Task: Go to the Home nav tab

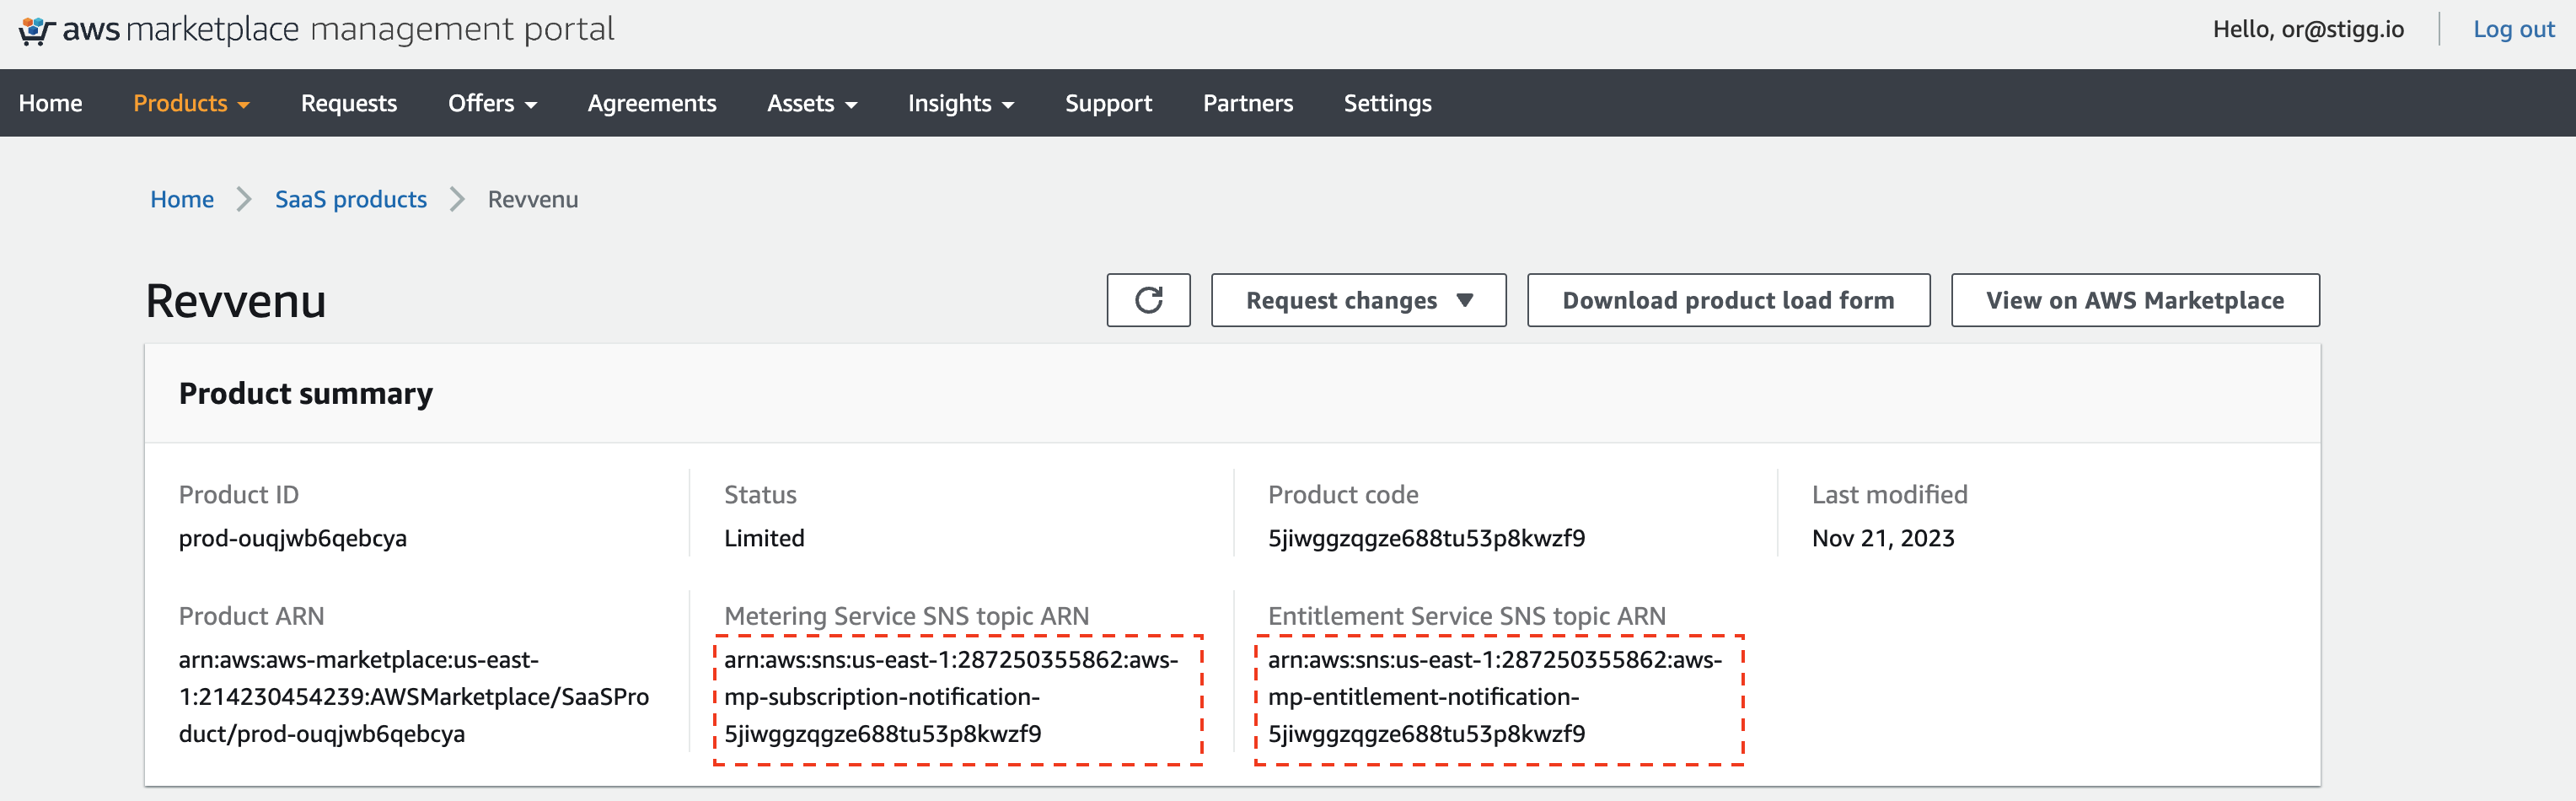Action: click(51, 103)
